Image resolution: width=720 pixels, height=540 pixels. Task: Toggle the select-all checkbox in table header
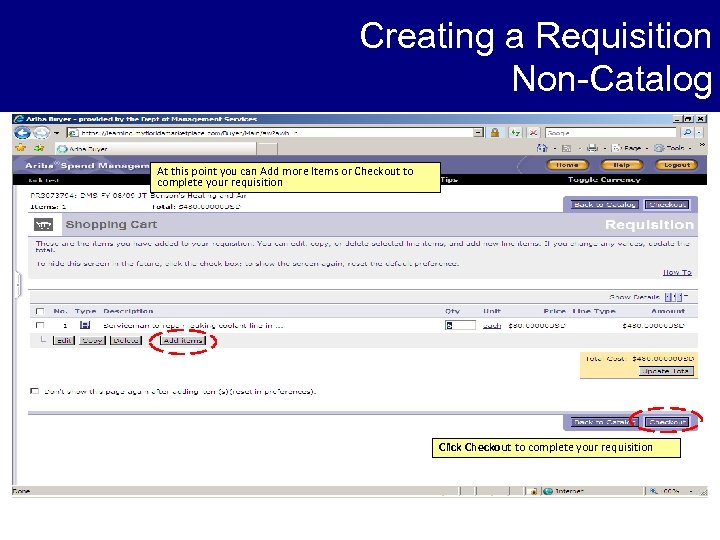point(40,311)
